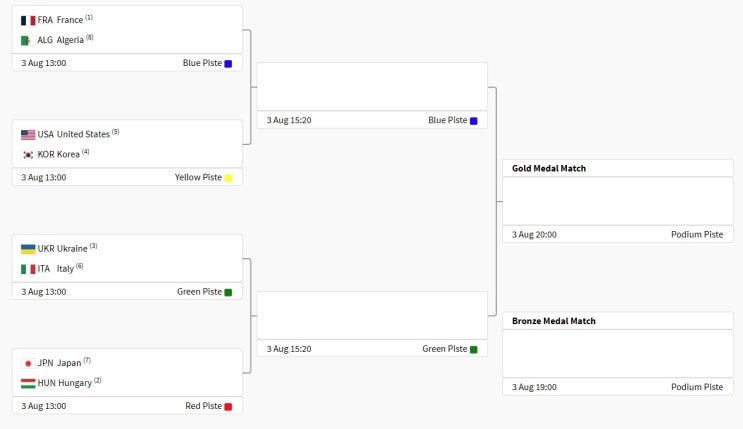The image size is (743, 429).
Task: Click the Ukraine flag icon
Action: click(x=28, y=249)
